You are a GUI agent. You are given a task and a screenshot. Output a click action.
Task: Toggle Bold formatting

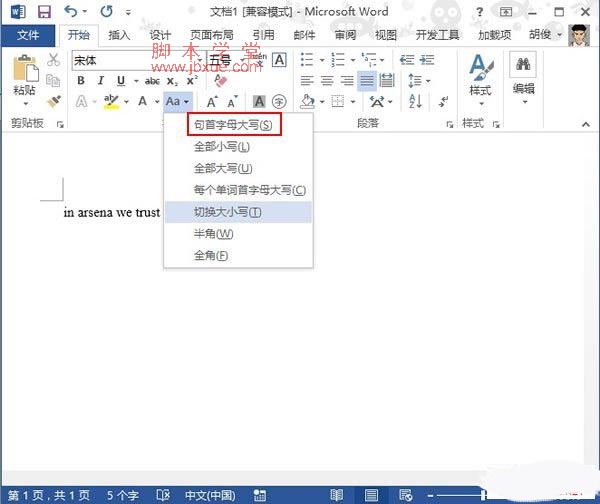click(x=81, y=81)
